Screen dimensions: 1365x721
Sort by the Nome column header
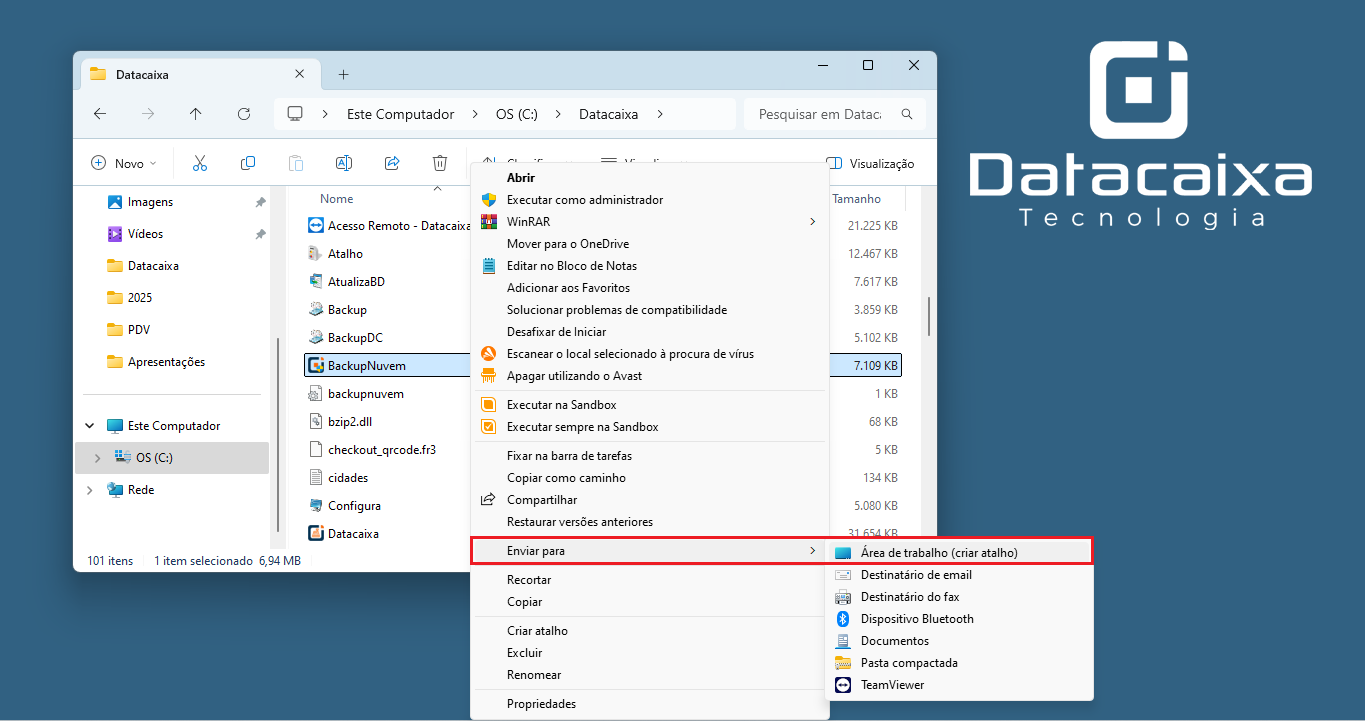[x=337, y=199]
